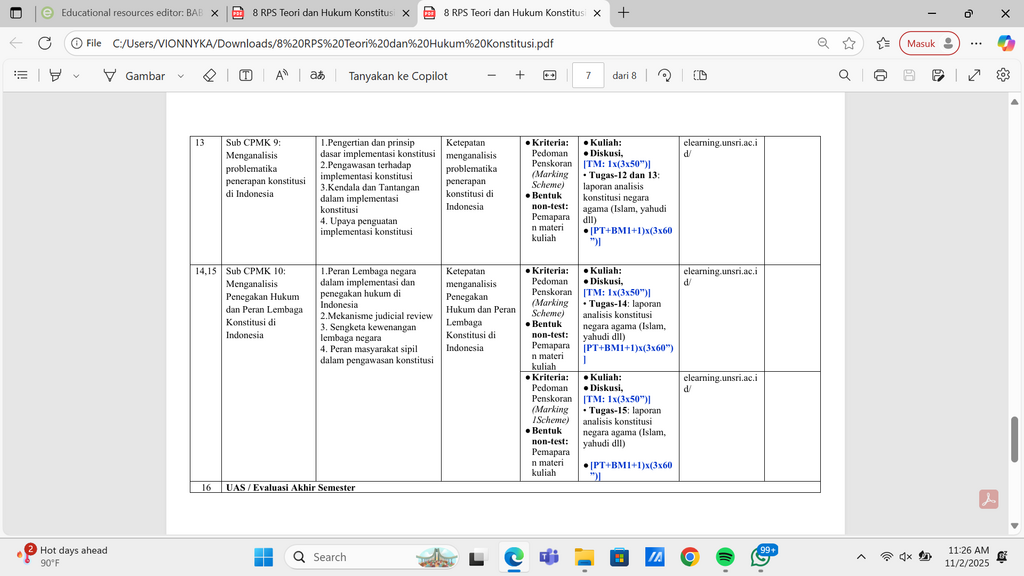Toggle fit to width view
Image resolution: width=1024 pixels, height=576 pixels.
[550, 76]
